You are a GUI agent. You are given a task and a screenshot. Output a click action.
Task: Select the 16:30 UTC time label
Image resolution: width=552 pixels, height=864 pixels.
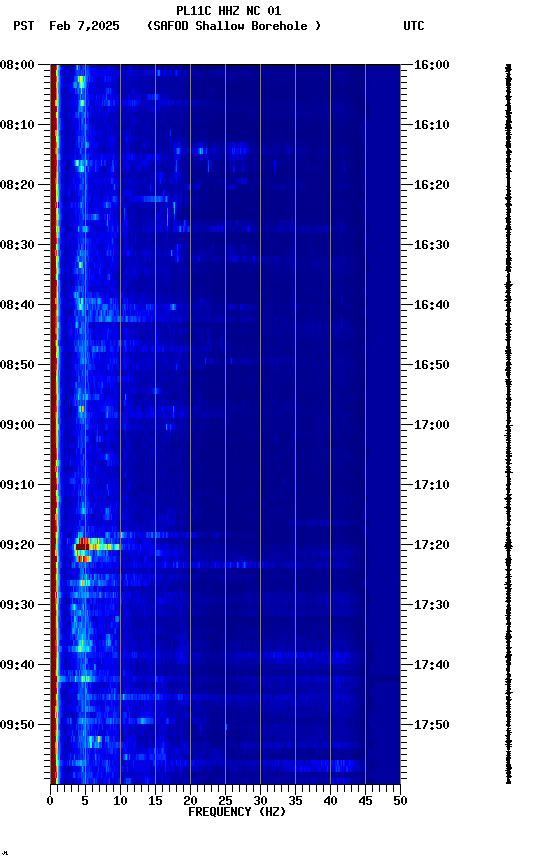pyautogui.click(x=432, y=245)
